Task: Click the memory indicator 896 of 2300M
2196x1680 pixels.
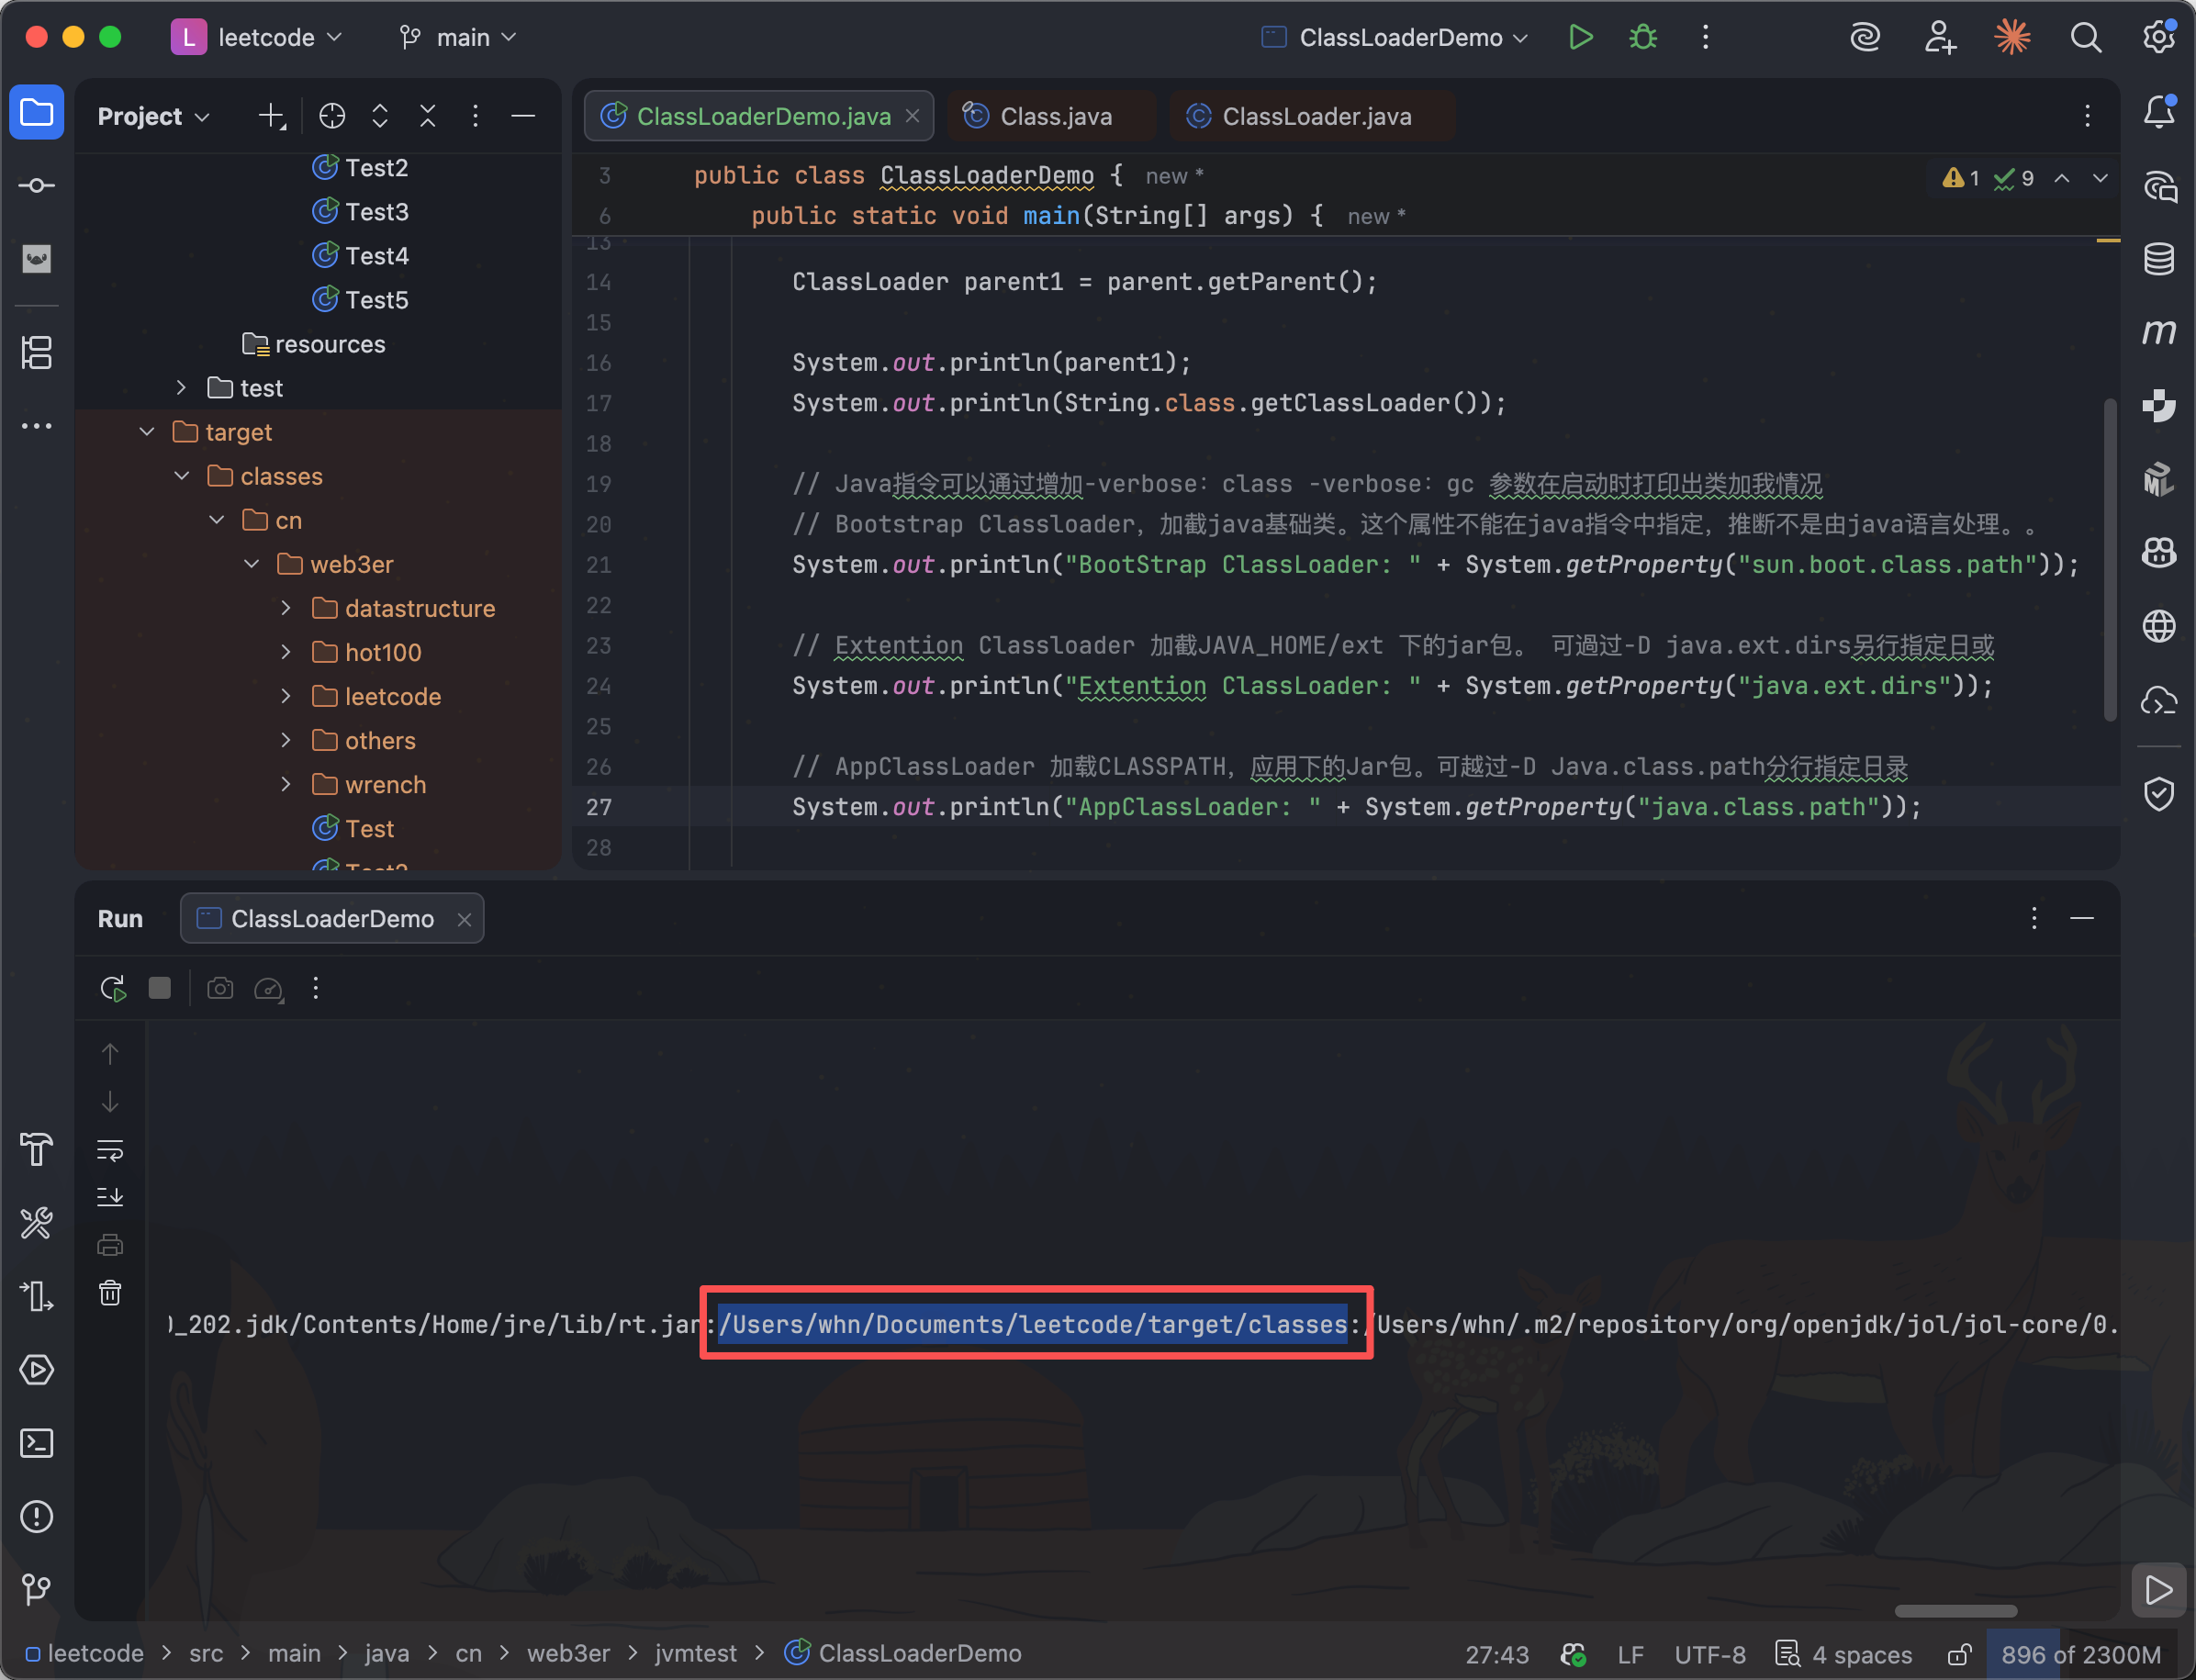Action: (x=2080, y=1654)
